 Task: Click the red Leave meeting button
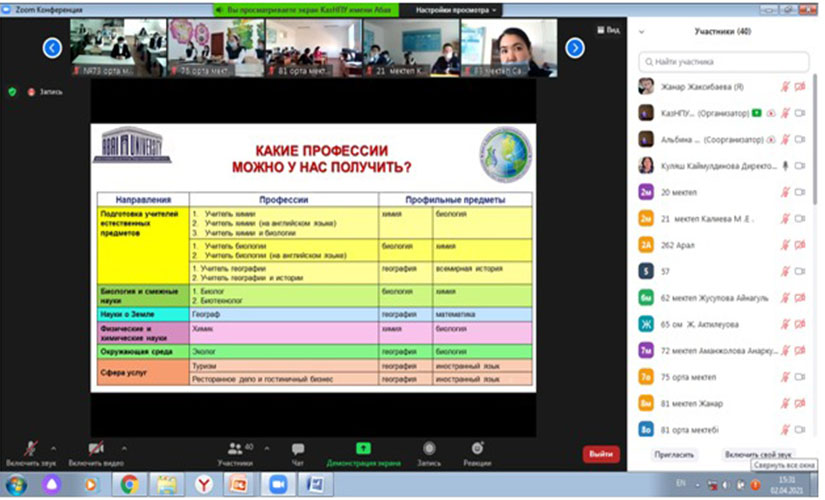click(601, 454)
